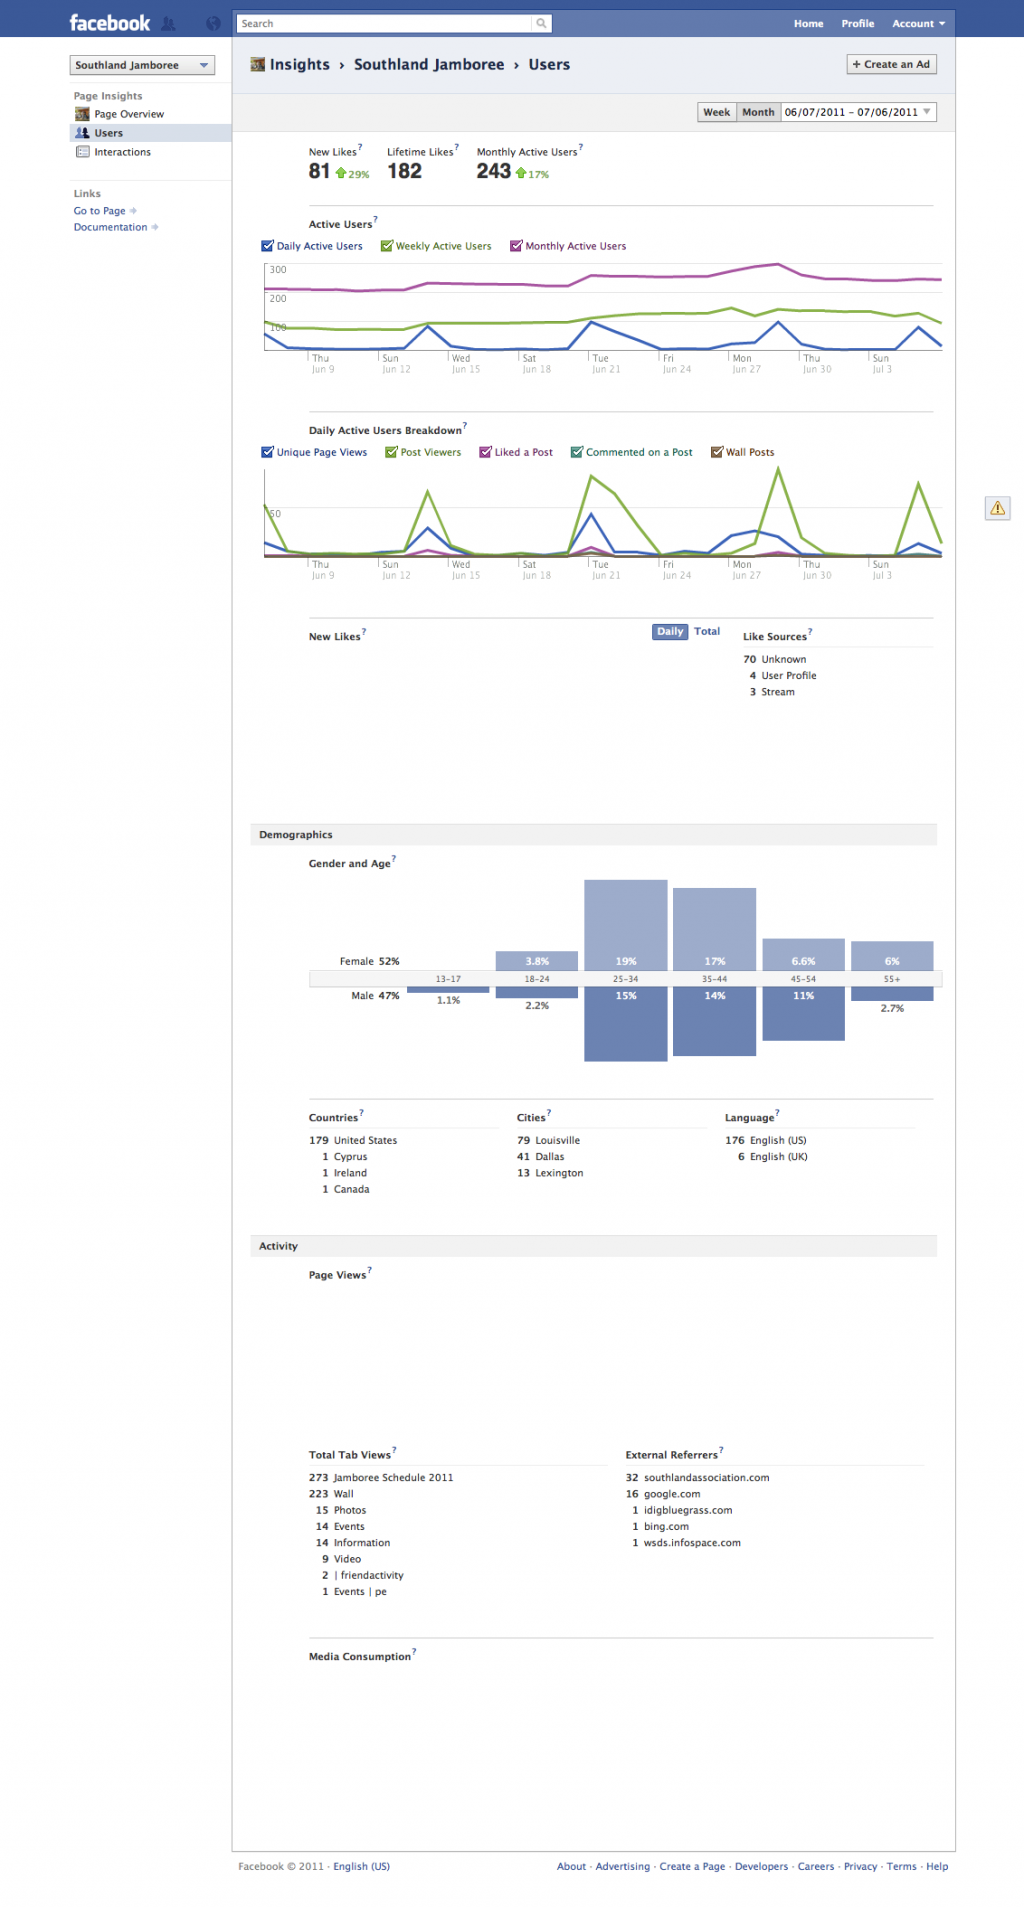1024x1907 pixels.
Task: Open the date range dropdown
Action: (858, 112)
